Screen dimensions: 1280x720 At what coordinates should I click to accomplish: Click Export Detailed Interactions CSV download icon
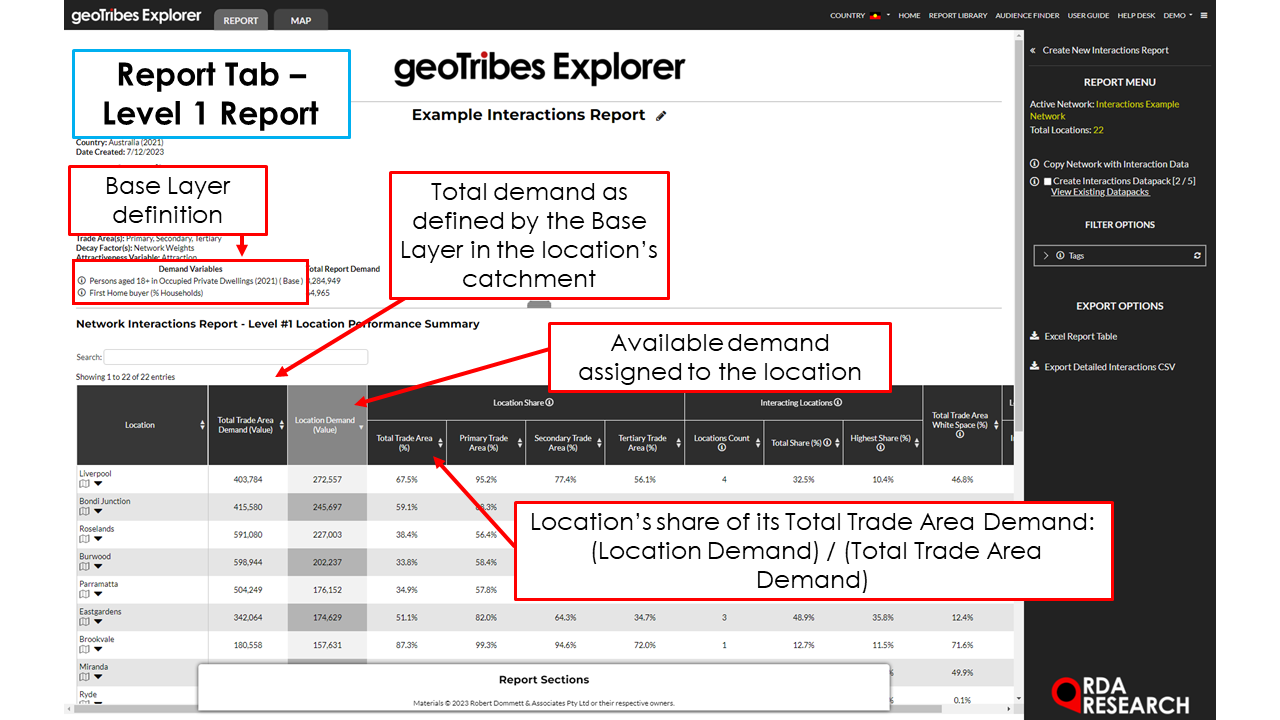(x=1035, y=367)
